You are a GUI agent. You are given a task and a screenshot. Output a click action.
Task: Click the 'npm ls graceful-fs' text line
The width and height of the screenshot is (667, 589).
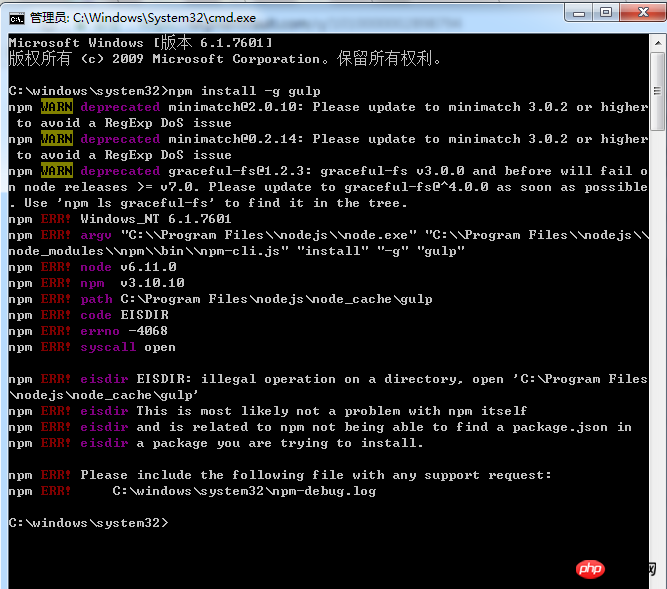tap(208, 203)
